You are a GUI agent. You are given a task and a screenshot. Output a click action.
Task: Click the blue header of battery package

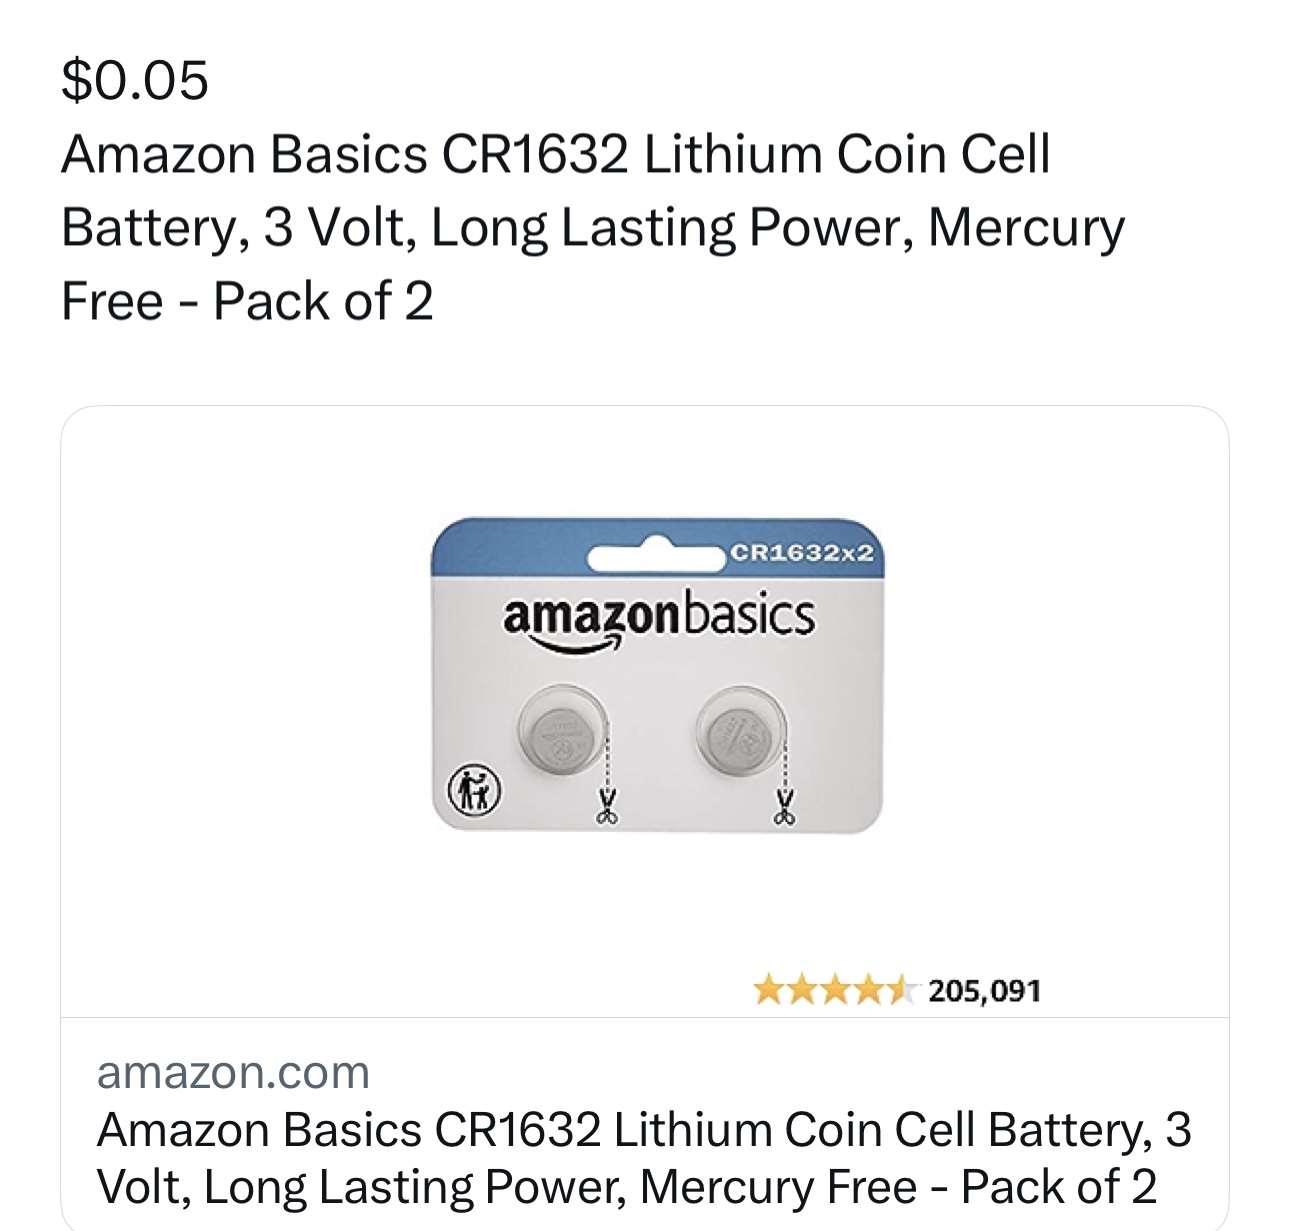tap(657, 548)
